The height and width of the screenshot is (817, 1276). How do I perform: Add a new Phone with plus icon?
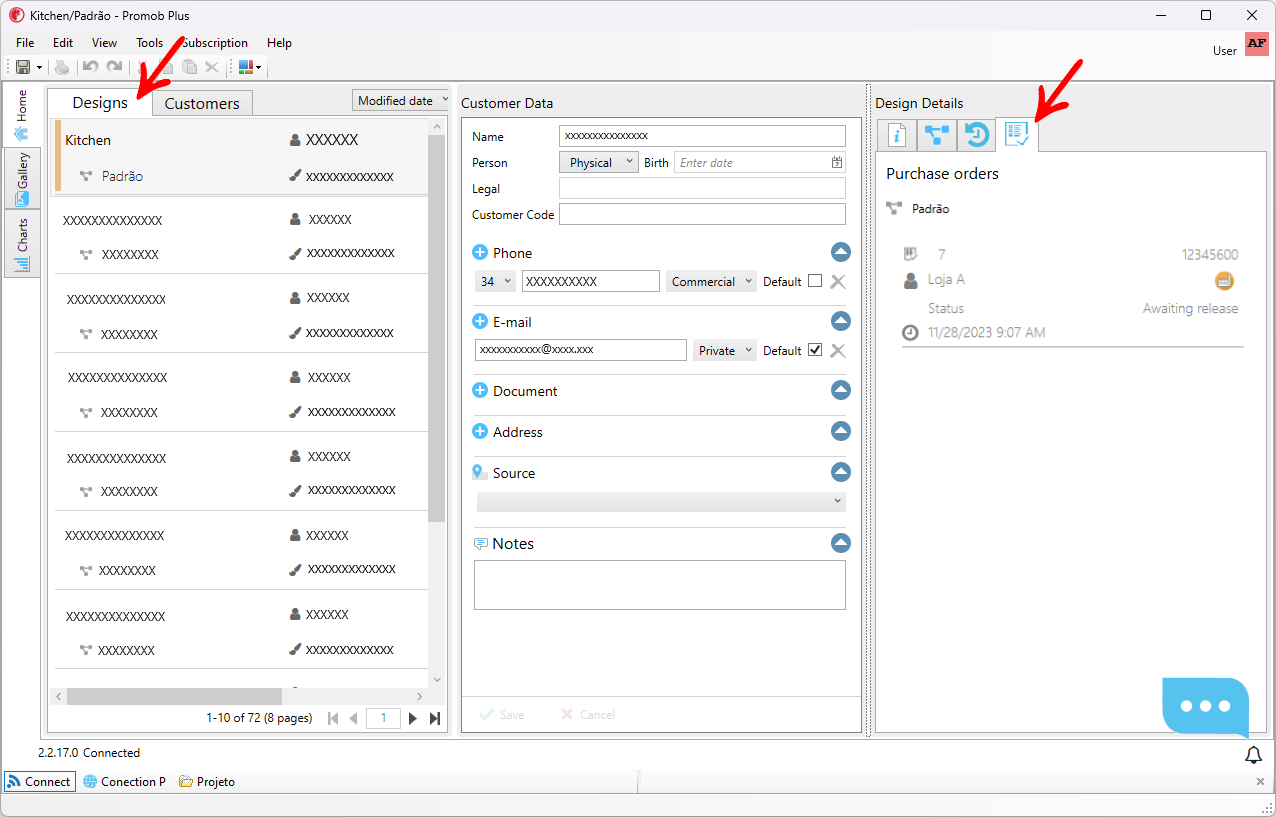coord(480,253)
